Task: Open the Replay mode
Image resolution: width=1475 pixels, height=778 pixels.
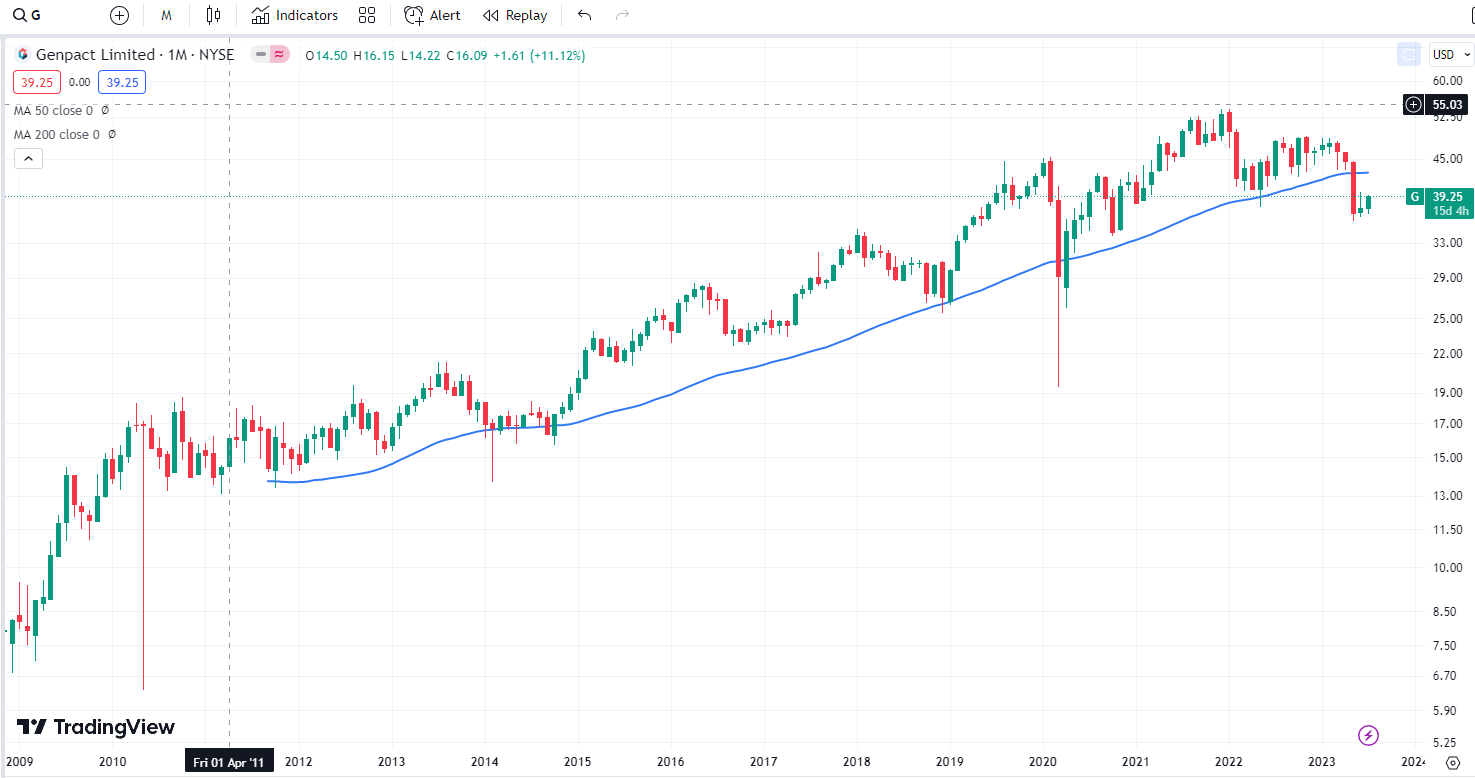Action: coord(515,15)
